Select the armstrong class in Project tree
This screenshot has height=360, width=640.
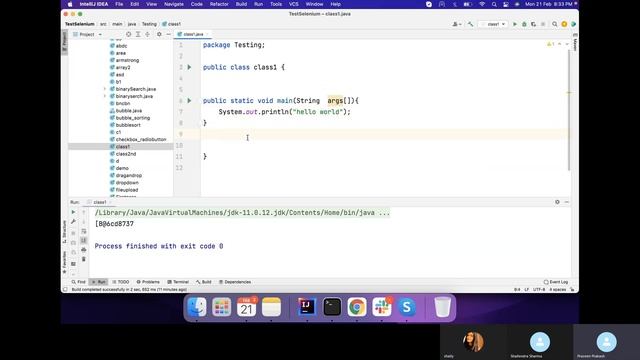tap(124, 60)
